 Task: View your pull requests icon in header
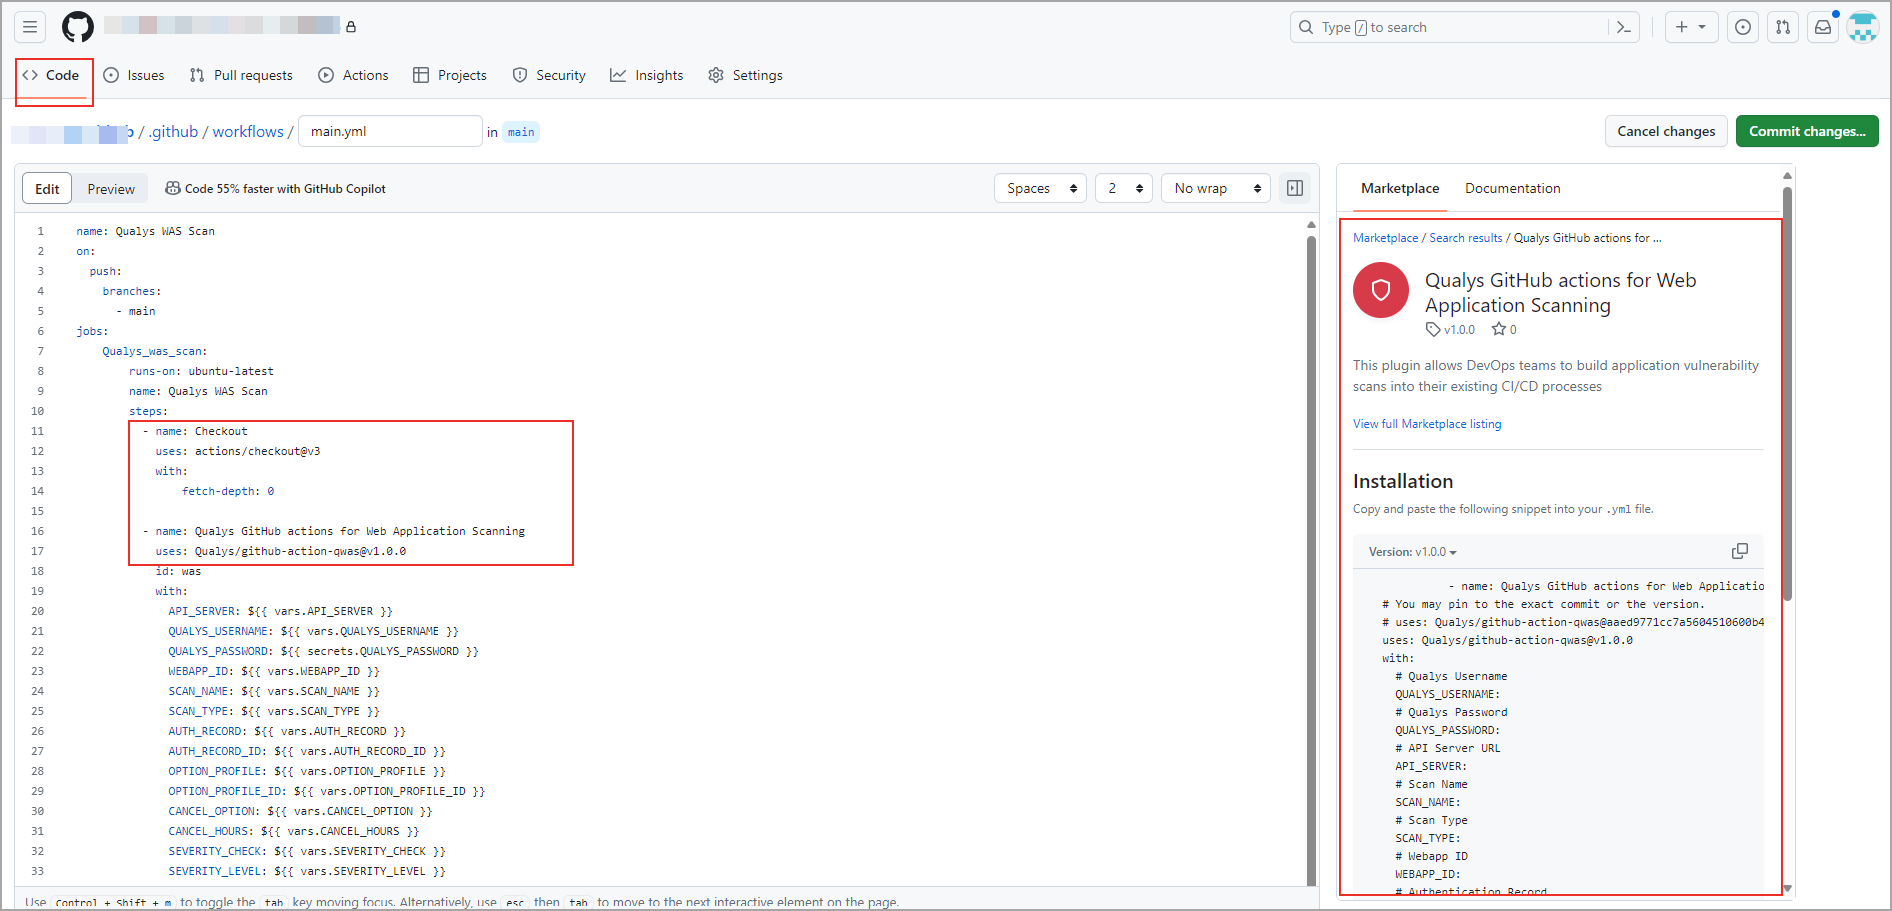coord(1783,27)
